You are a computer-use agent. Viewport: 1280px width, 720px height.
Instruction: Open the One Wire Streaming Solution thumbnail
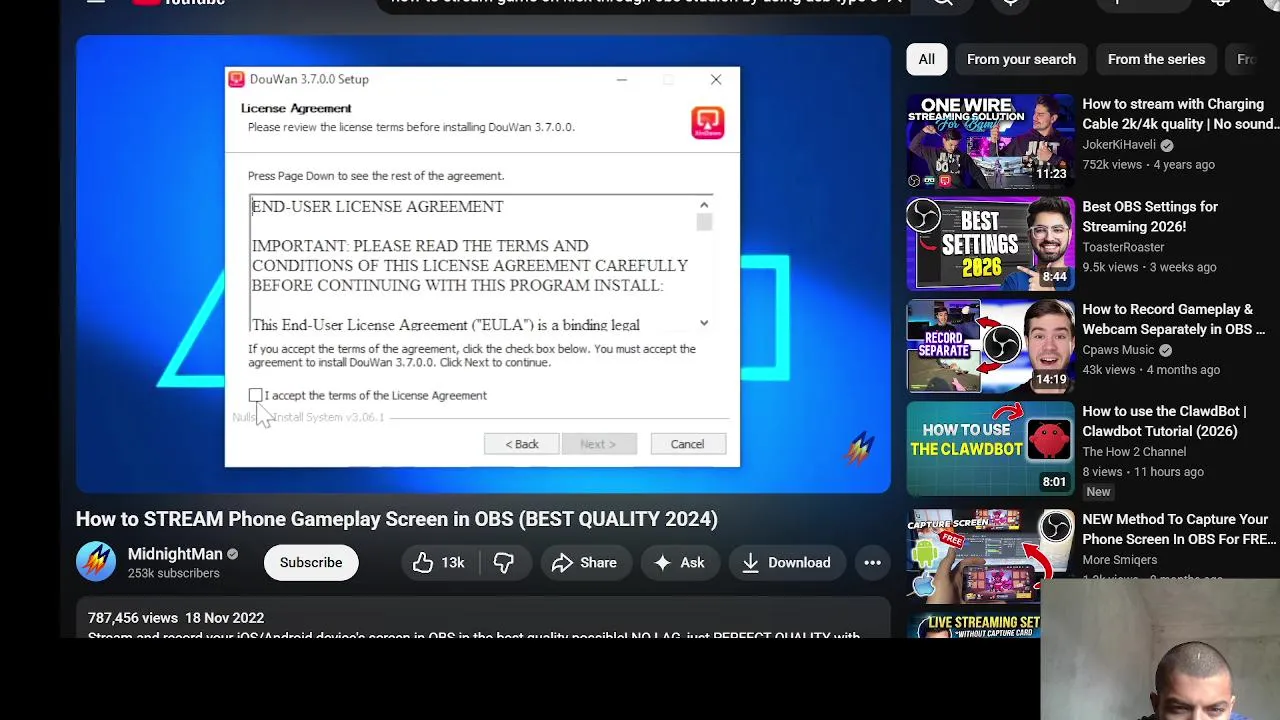pos(990,141)
